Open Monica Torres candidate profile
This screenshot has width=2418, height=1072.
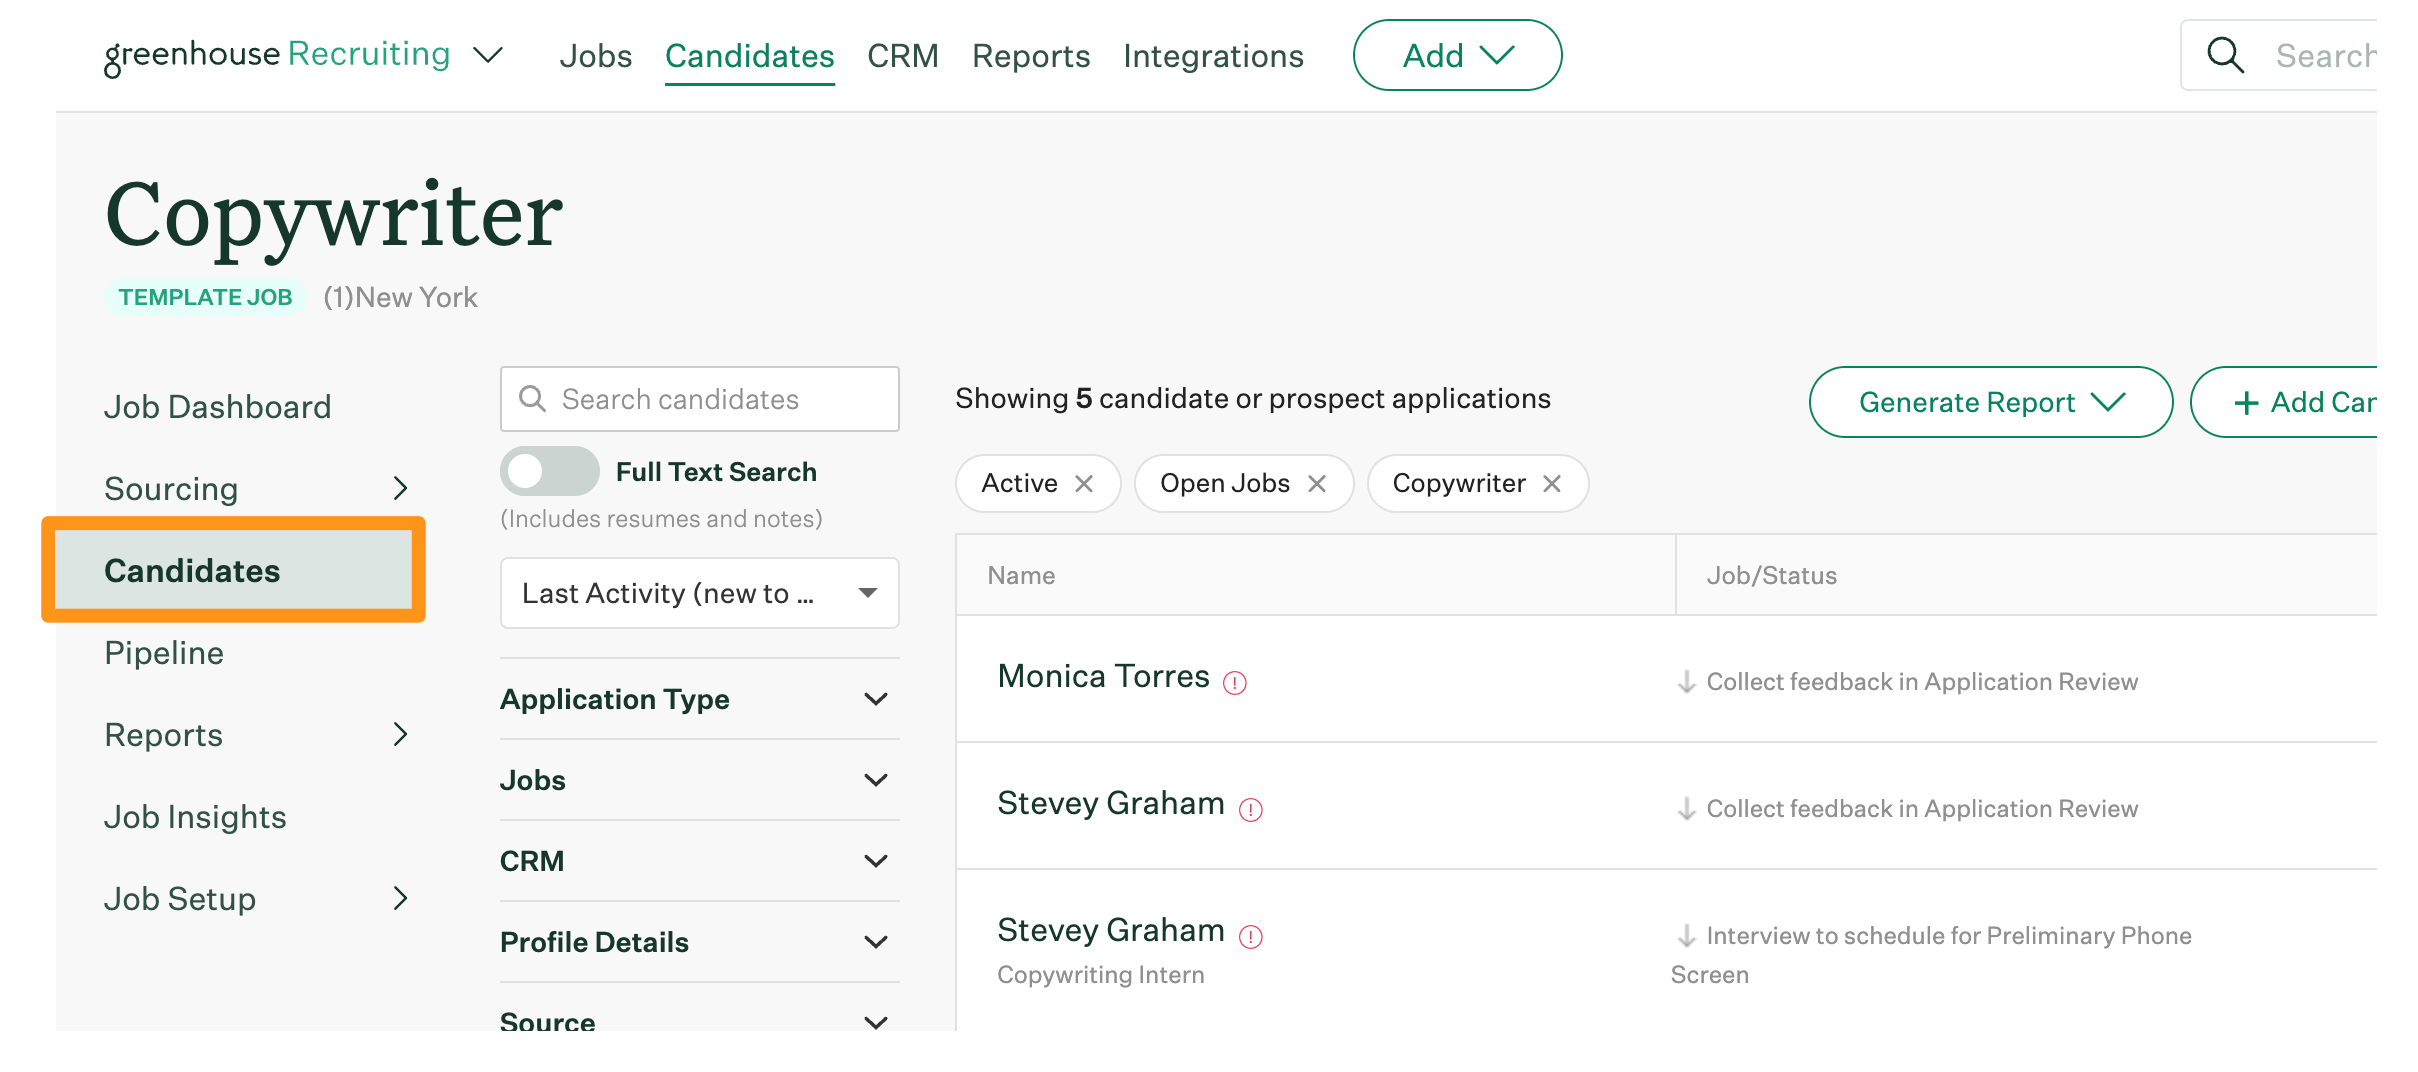coord(1103,677)
